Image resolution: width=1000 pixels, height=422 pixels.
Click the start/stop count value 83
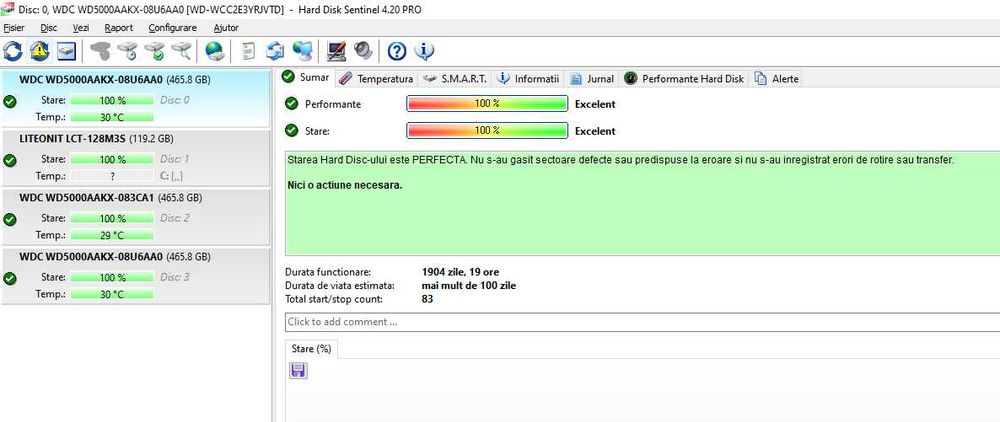click(427, 298)
